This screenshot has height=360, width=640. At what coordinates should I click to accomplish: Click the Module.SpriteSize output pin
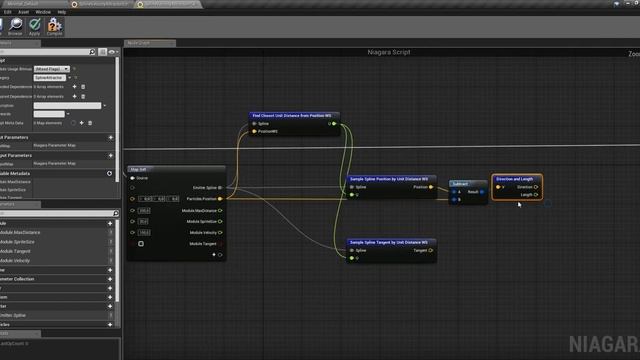tap(220, 222)
